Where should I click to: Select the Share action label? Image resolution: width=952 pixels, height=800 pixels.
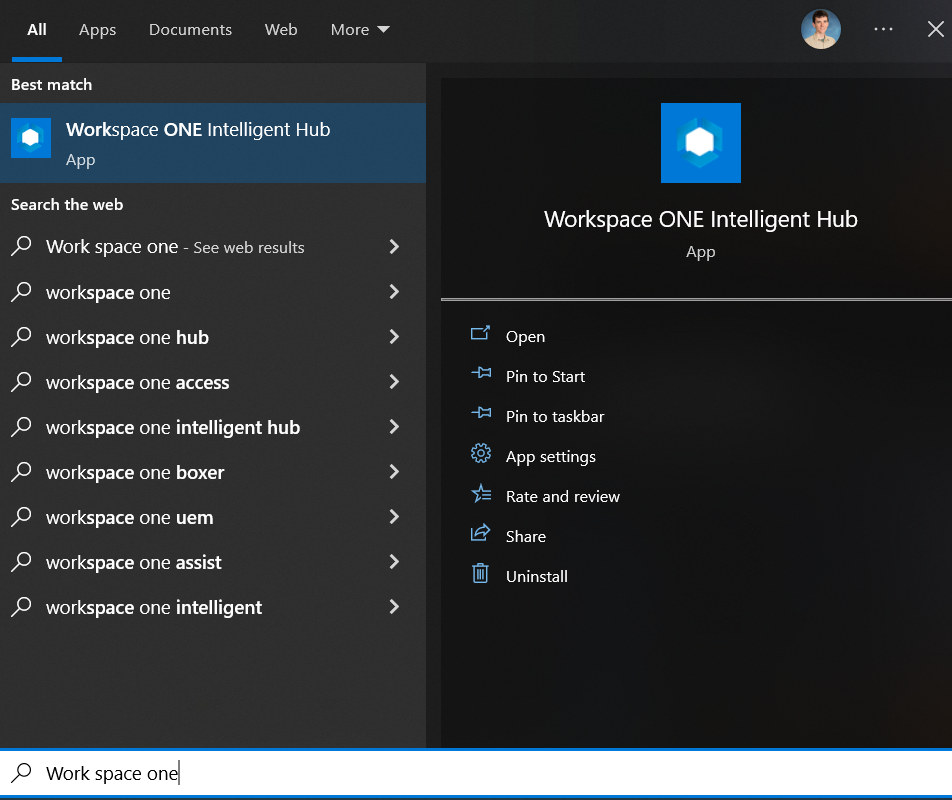point(526,537)
